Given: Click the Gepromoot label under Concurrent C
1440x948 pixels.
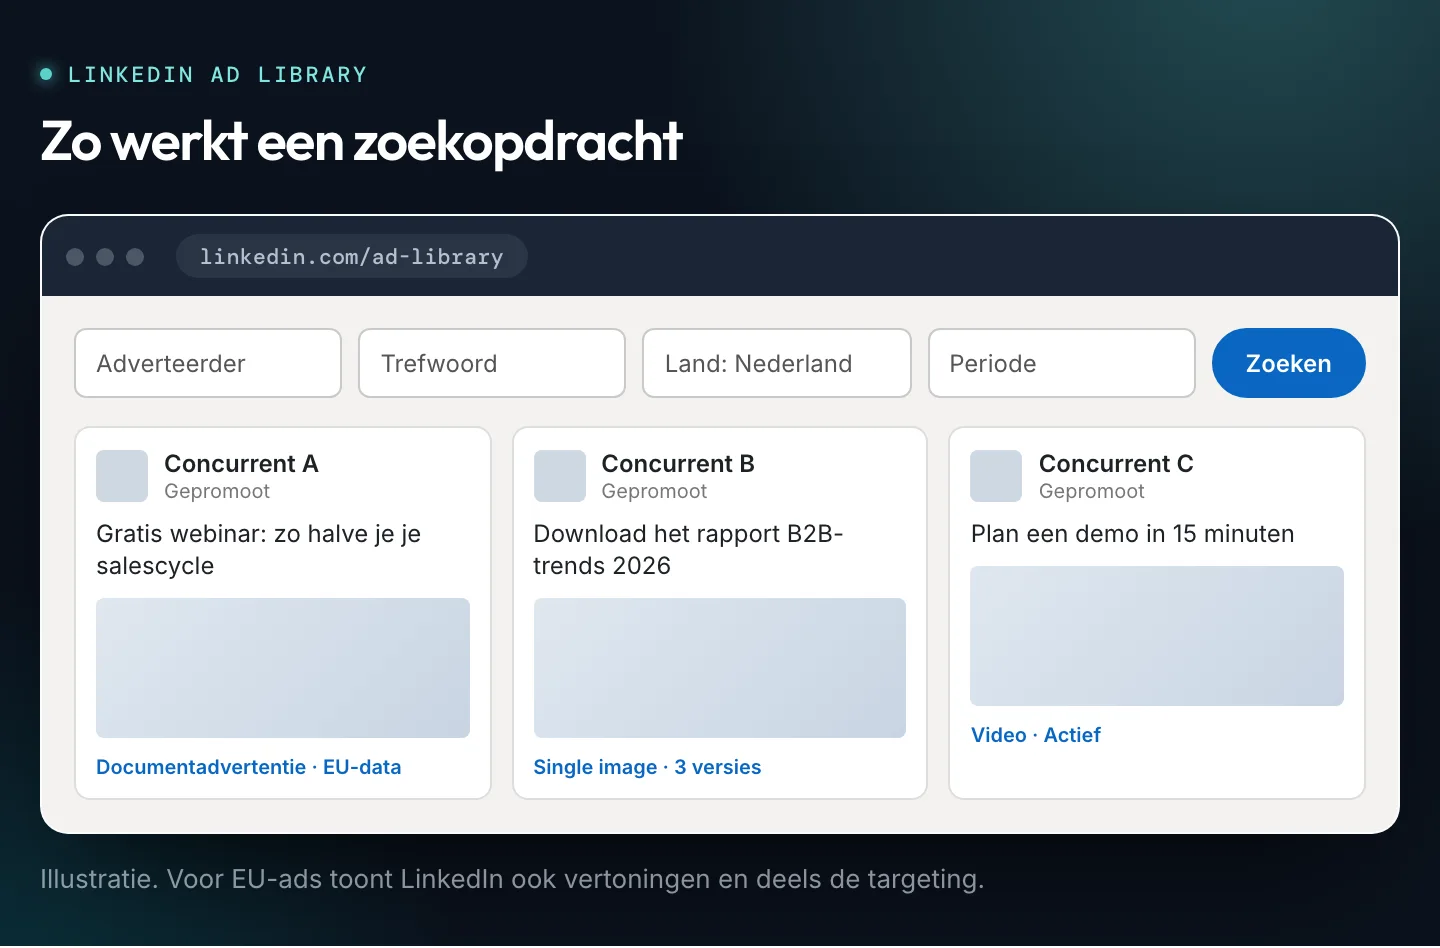Looking at the screenshot, I should click(x=1092, y=491).
